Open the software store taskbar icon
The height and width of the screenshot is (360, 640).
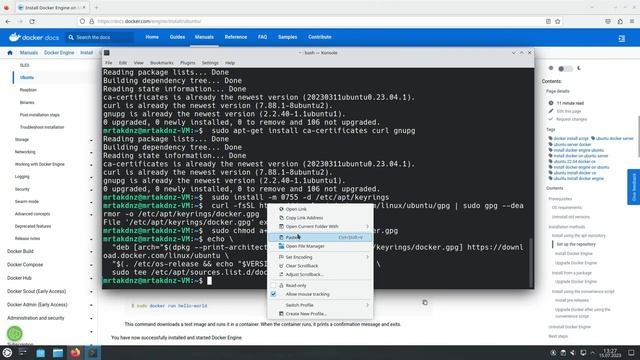40,353
